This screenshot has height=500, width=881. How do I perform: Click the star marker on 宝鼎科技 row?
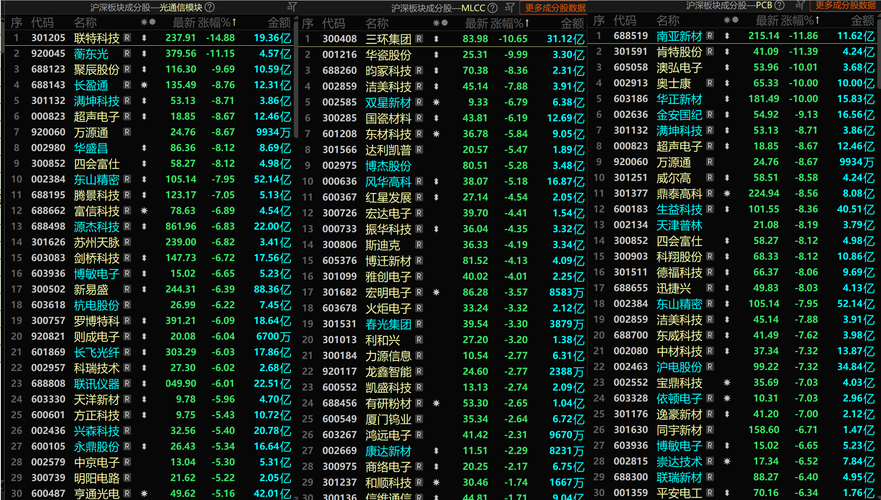(x=727, y=382)
